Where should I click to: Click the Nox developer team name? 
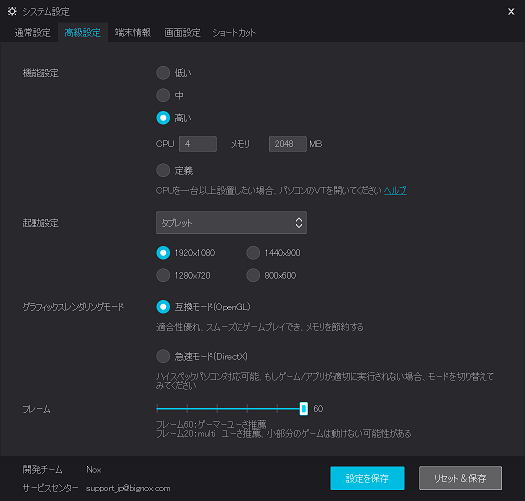(94, 470)
